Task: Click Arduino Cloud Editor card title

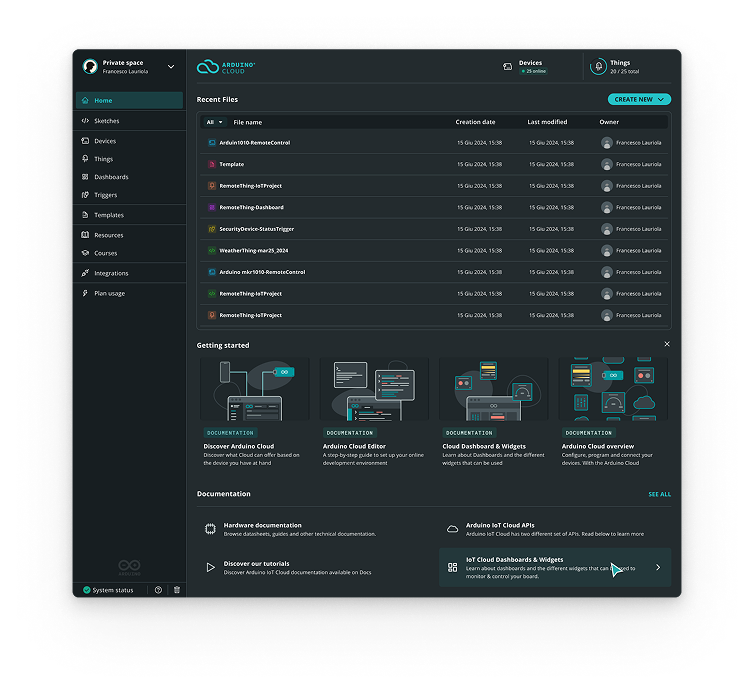Action: pos(354,446)
